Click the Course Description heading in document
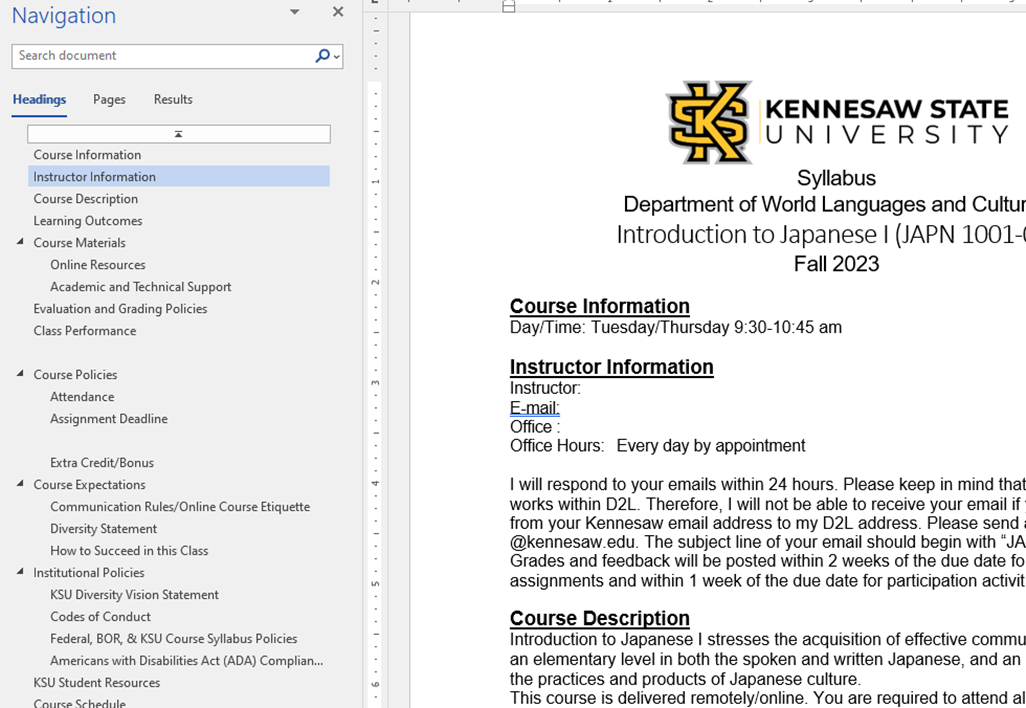This screenshot has height=708, width=1026. pyautogui.click(x=599, y=618)
